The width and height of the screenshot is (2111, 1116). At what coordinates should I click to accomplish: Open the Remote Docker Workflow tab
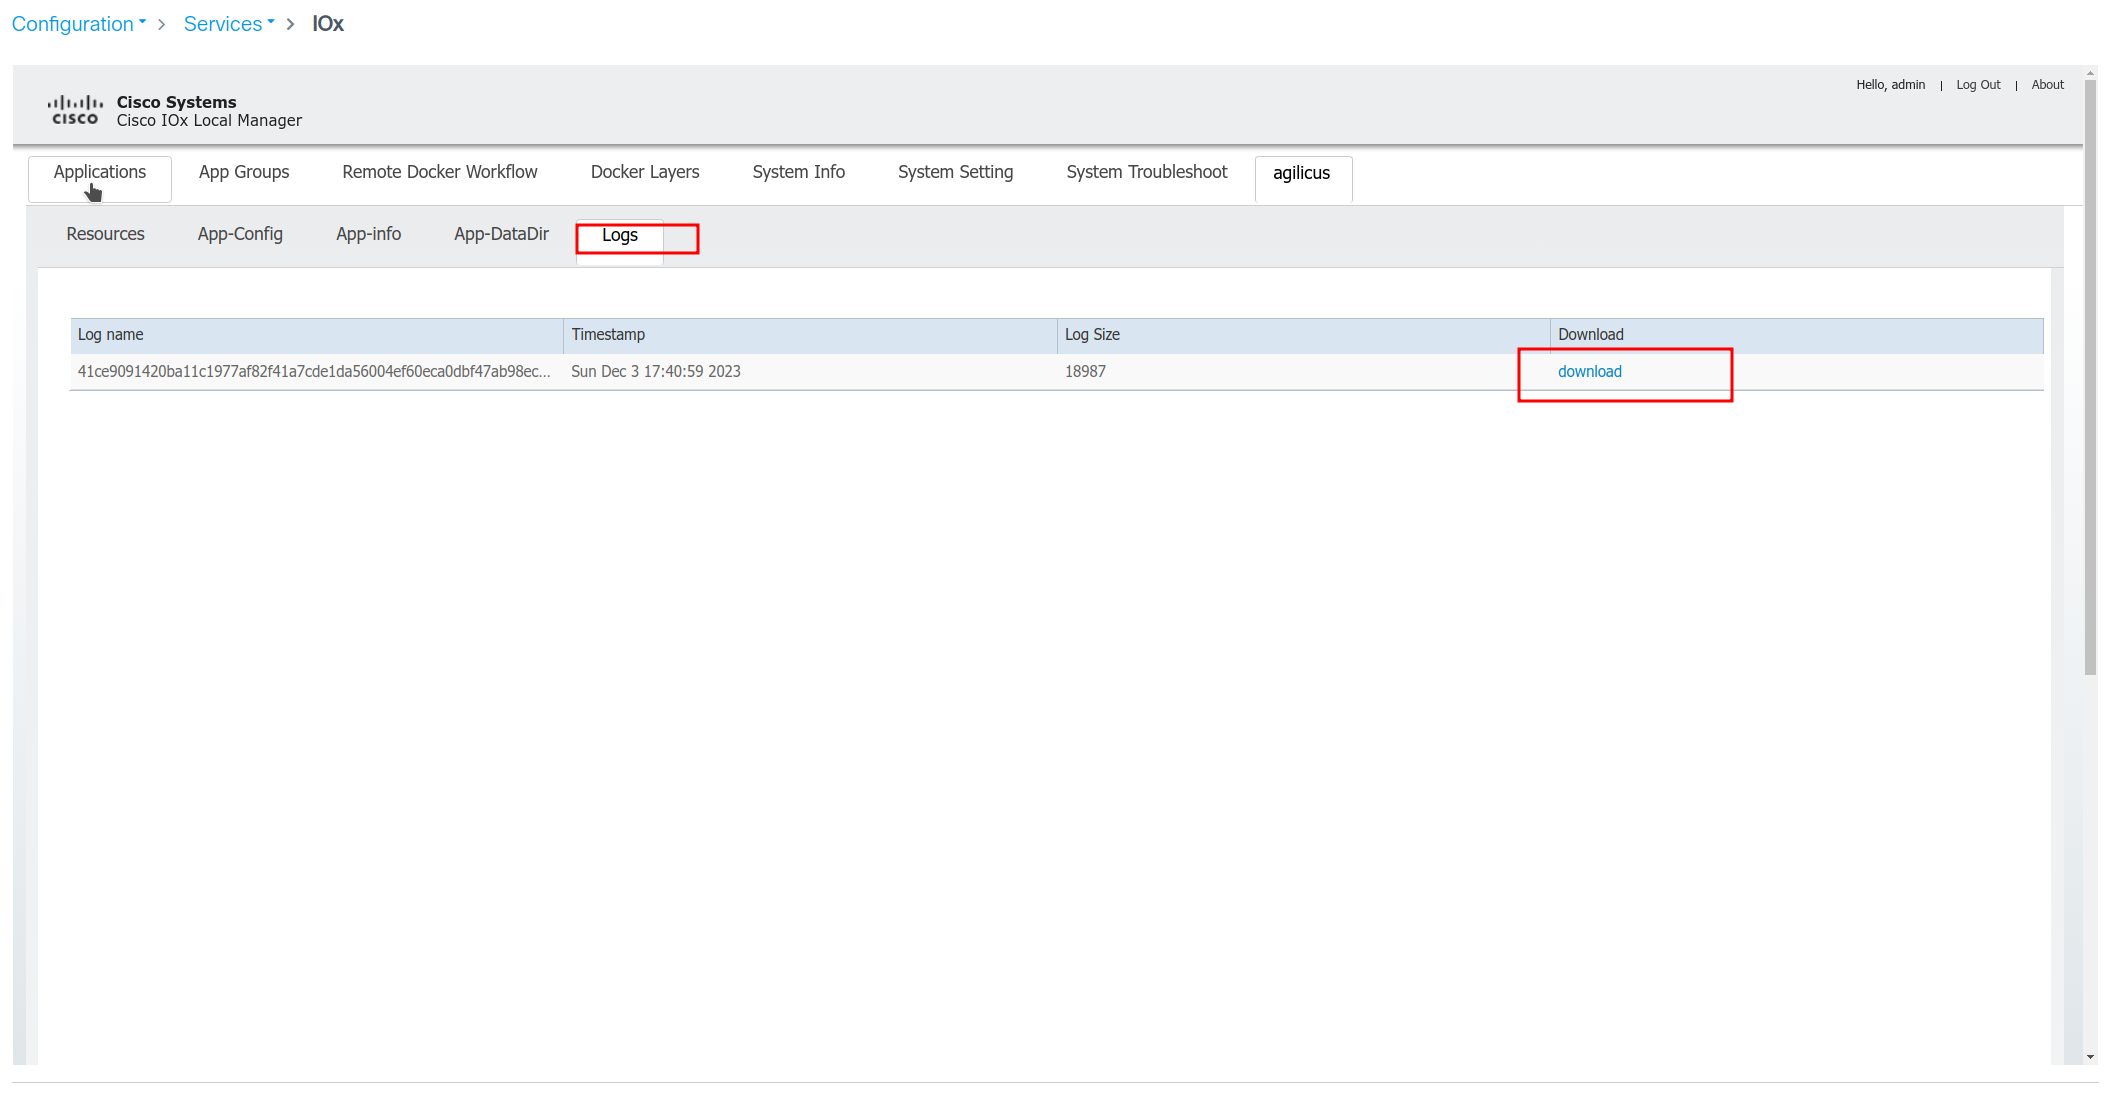coord(440,172)
